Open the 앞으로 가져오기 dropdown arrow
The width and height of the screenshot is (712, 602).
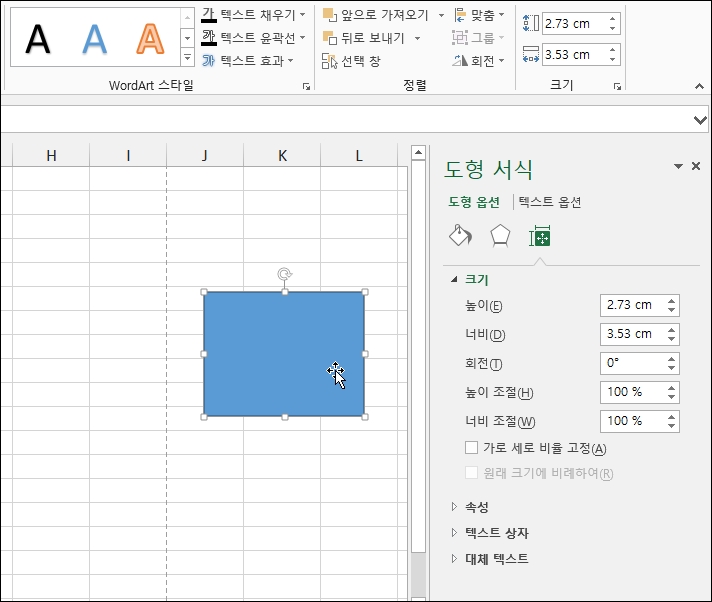pyautogui.click(x=441, y=15)
